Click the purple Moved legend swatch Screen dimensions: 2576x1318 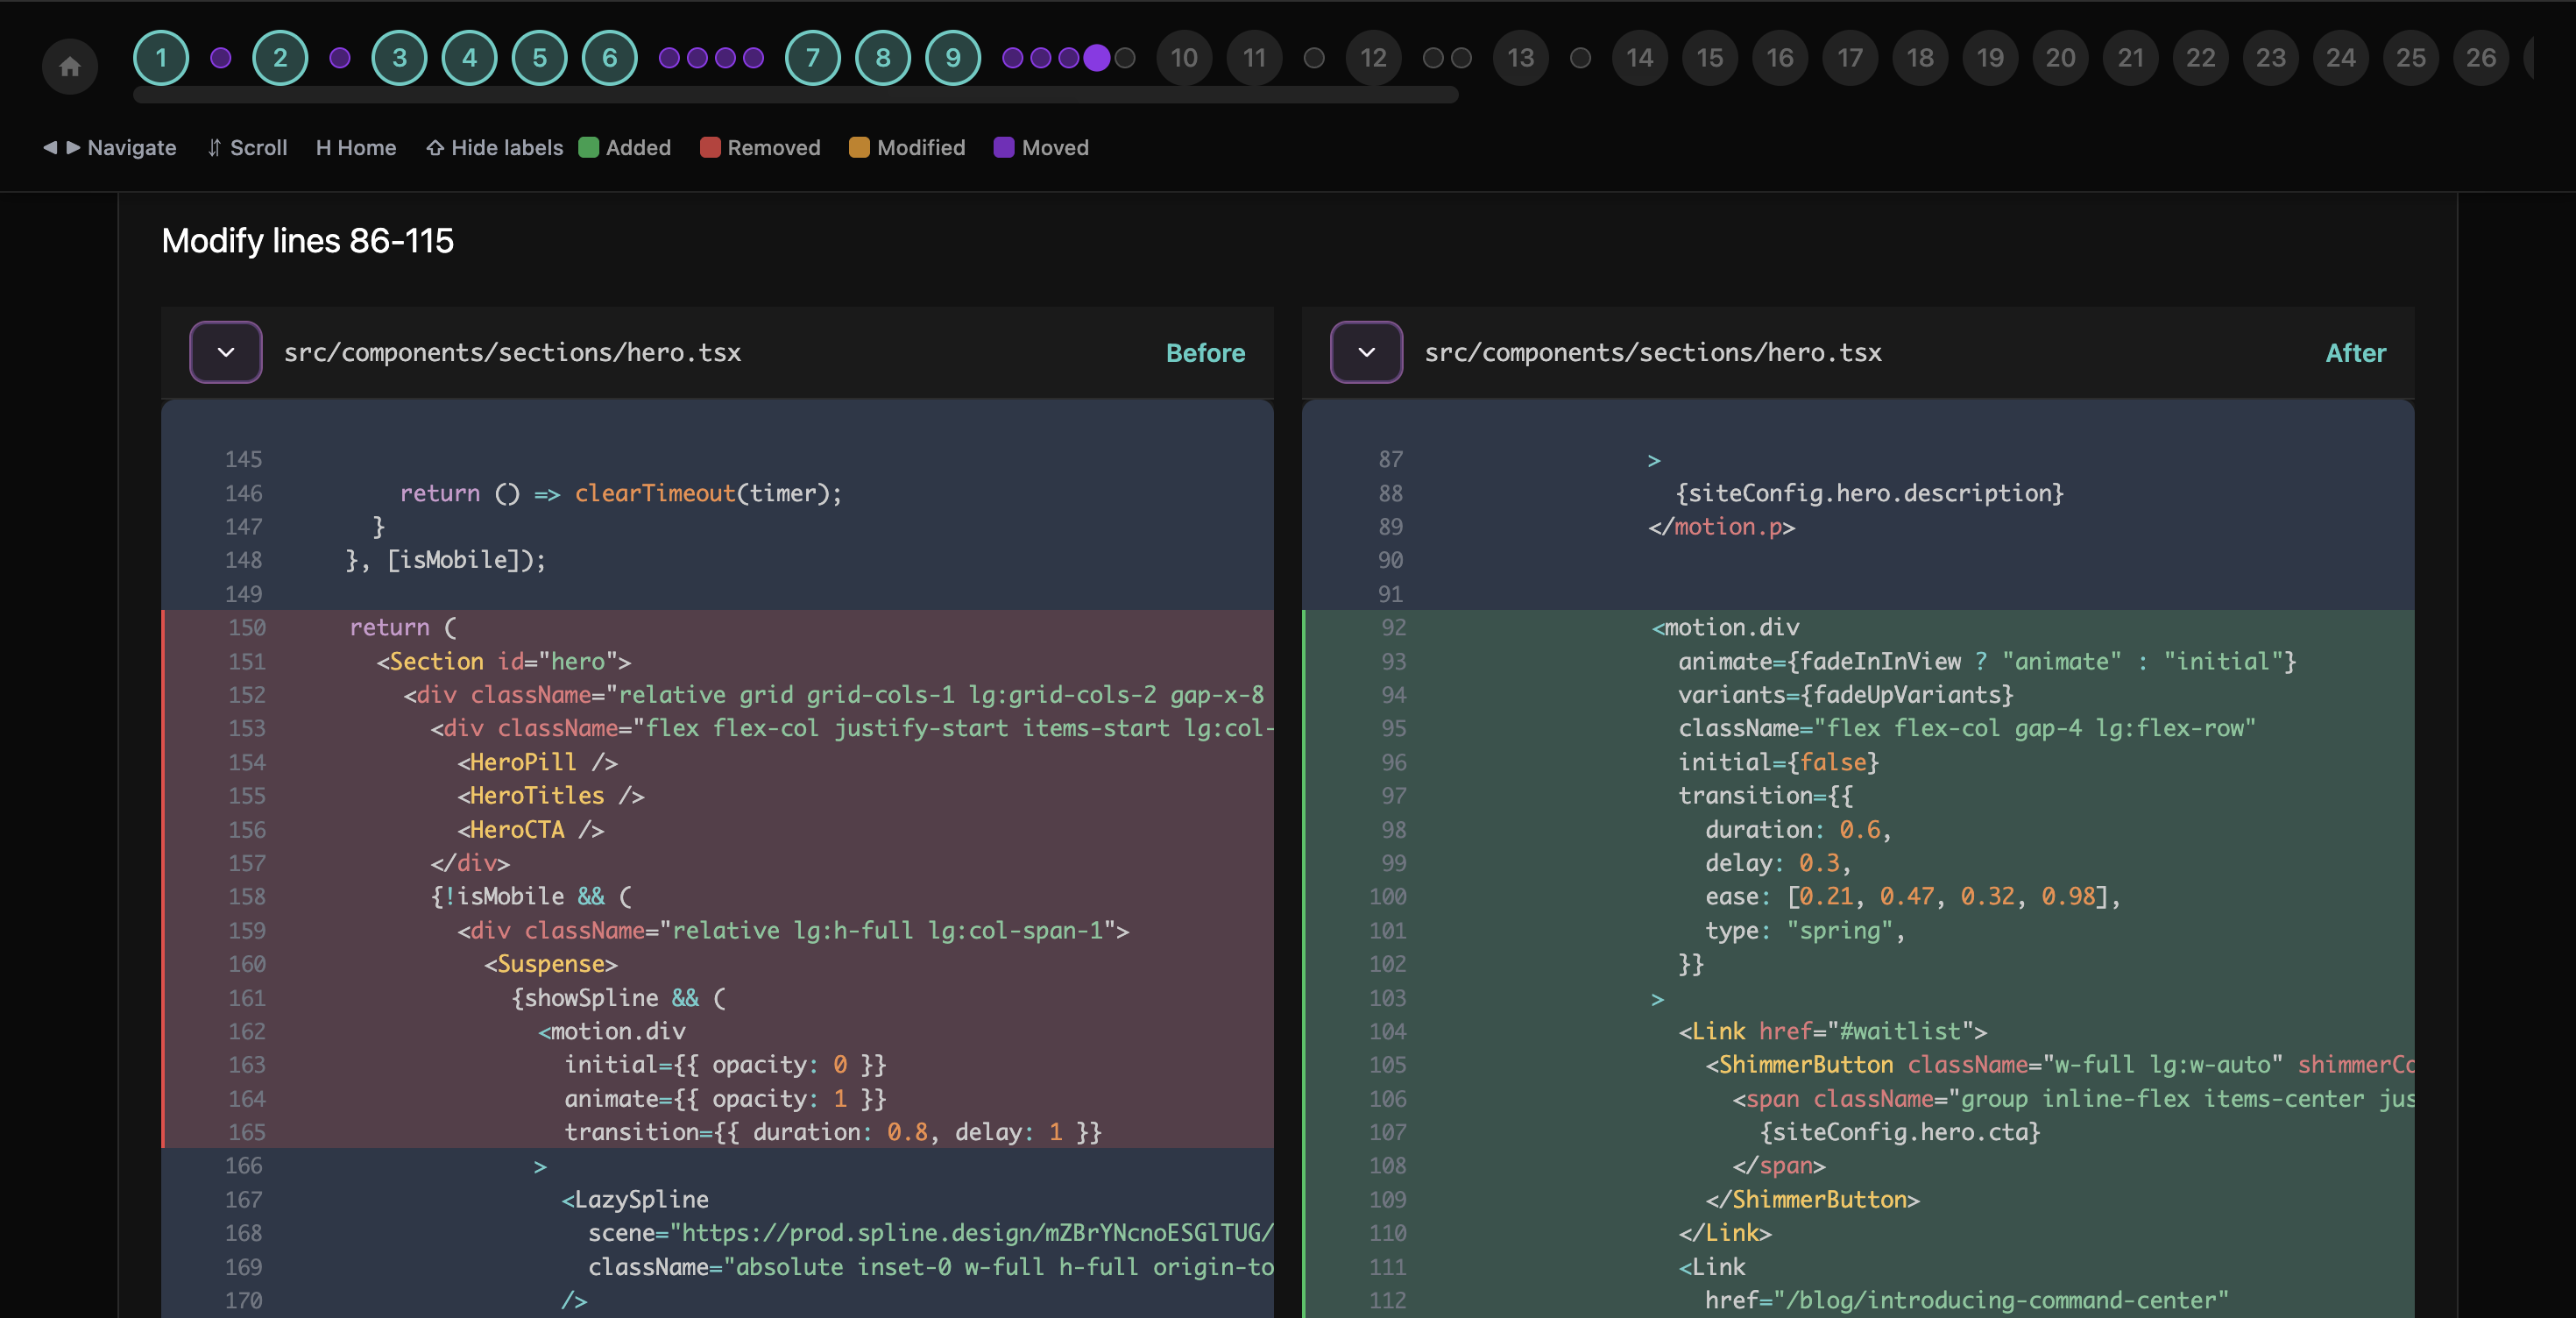pyautogui.click(x=1003, y=148)
